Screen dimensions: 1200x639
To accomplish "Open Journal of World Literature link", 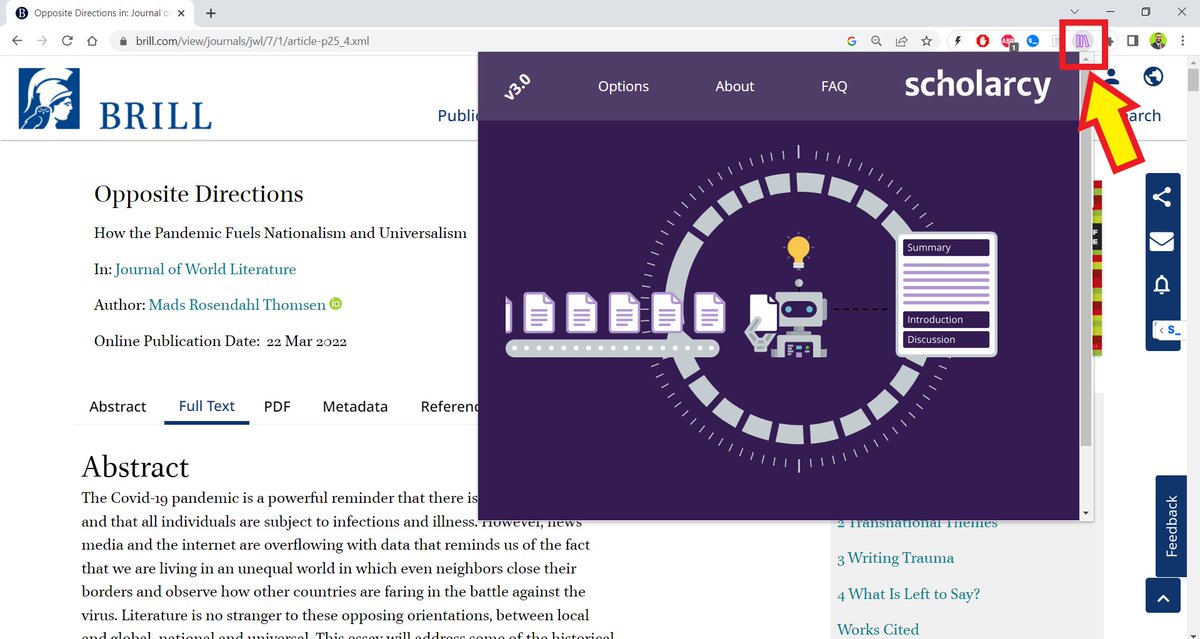I will [x=205, y=269].
